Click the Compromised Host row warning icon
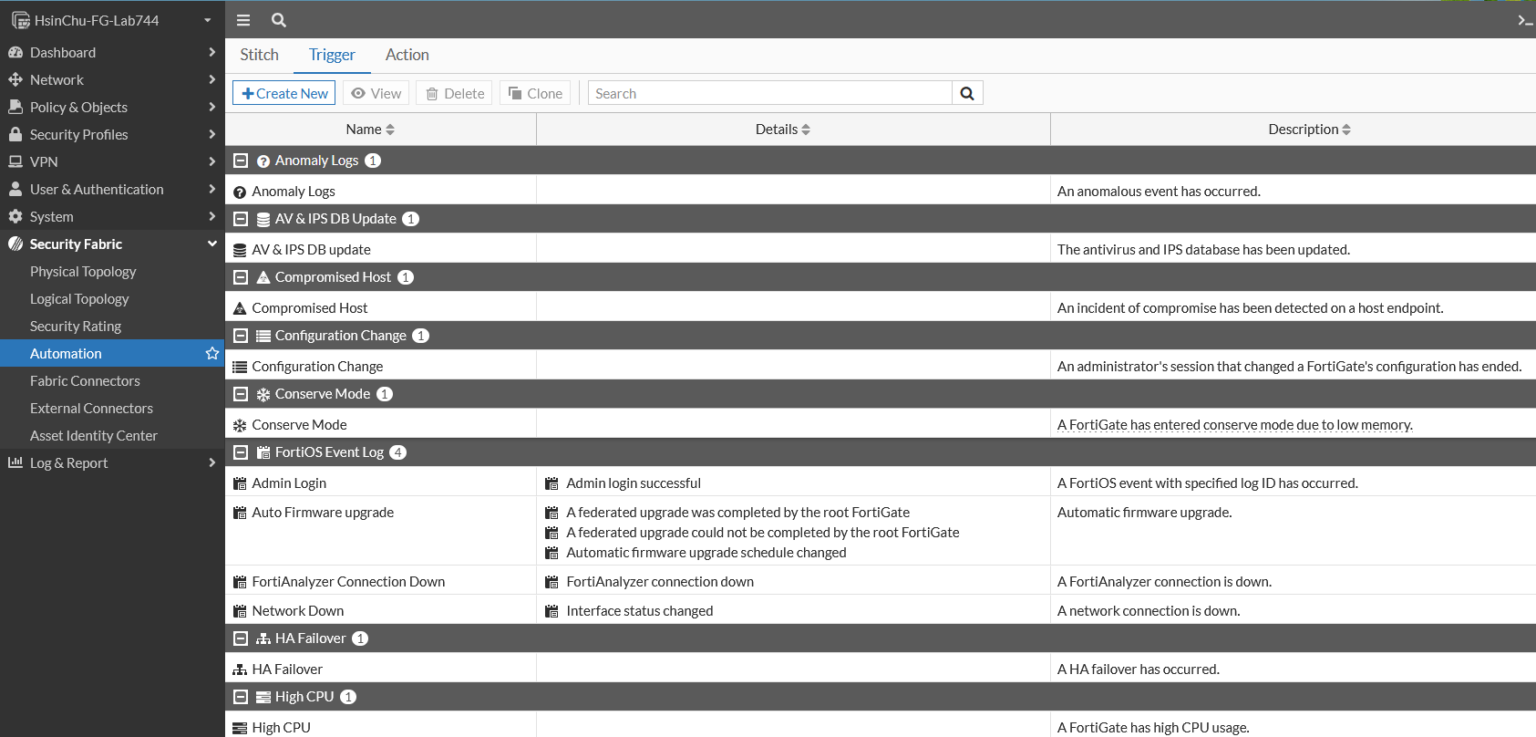1536x737 pixels. [239, 308]
